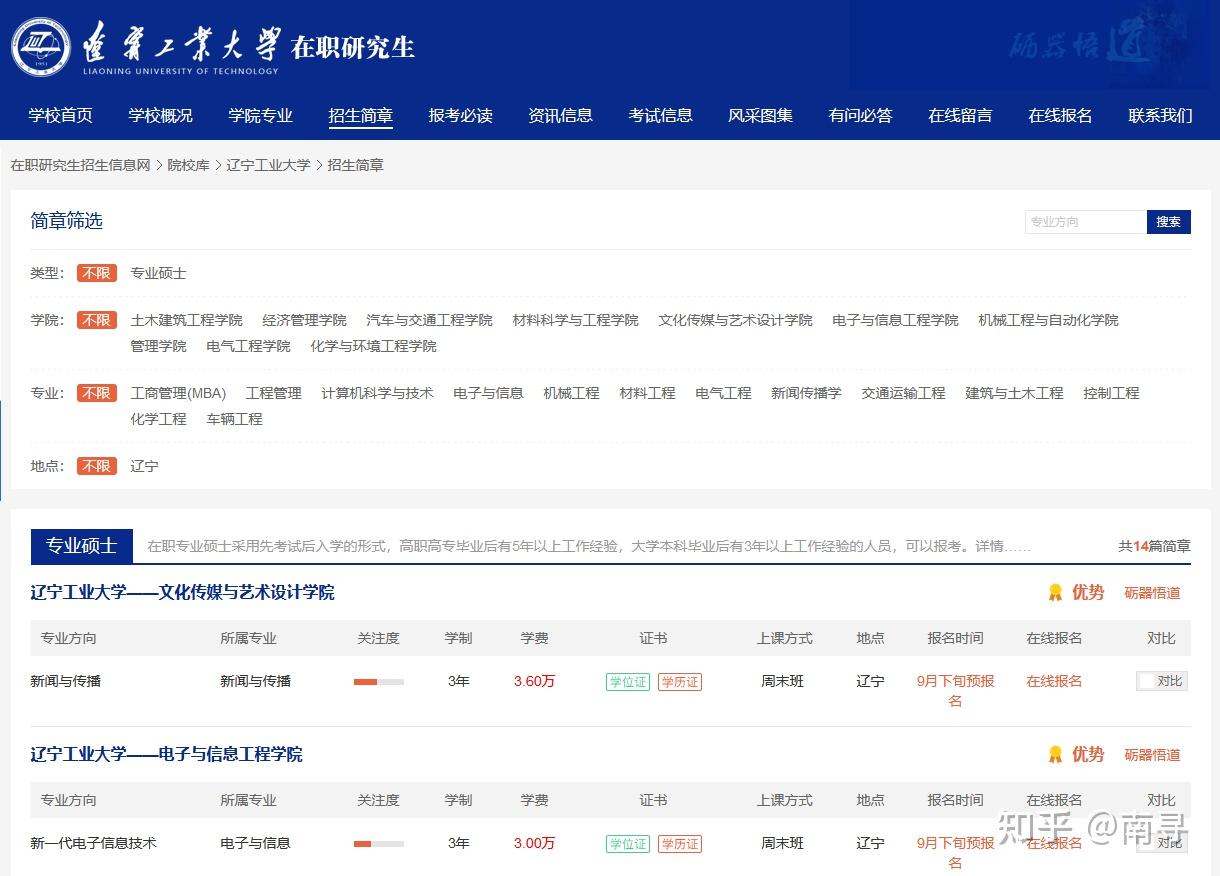Open 有问必答 navigation item
1220x876 pixels.
click(861, 115)
